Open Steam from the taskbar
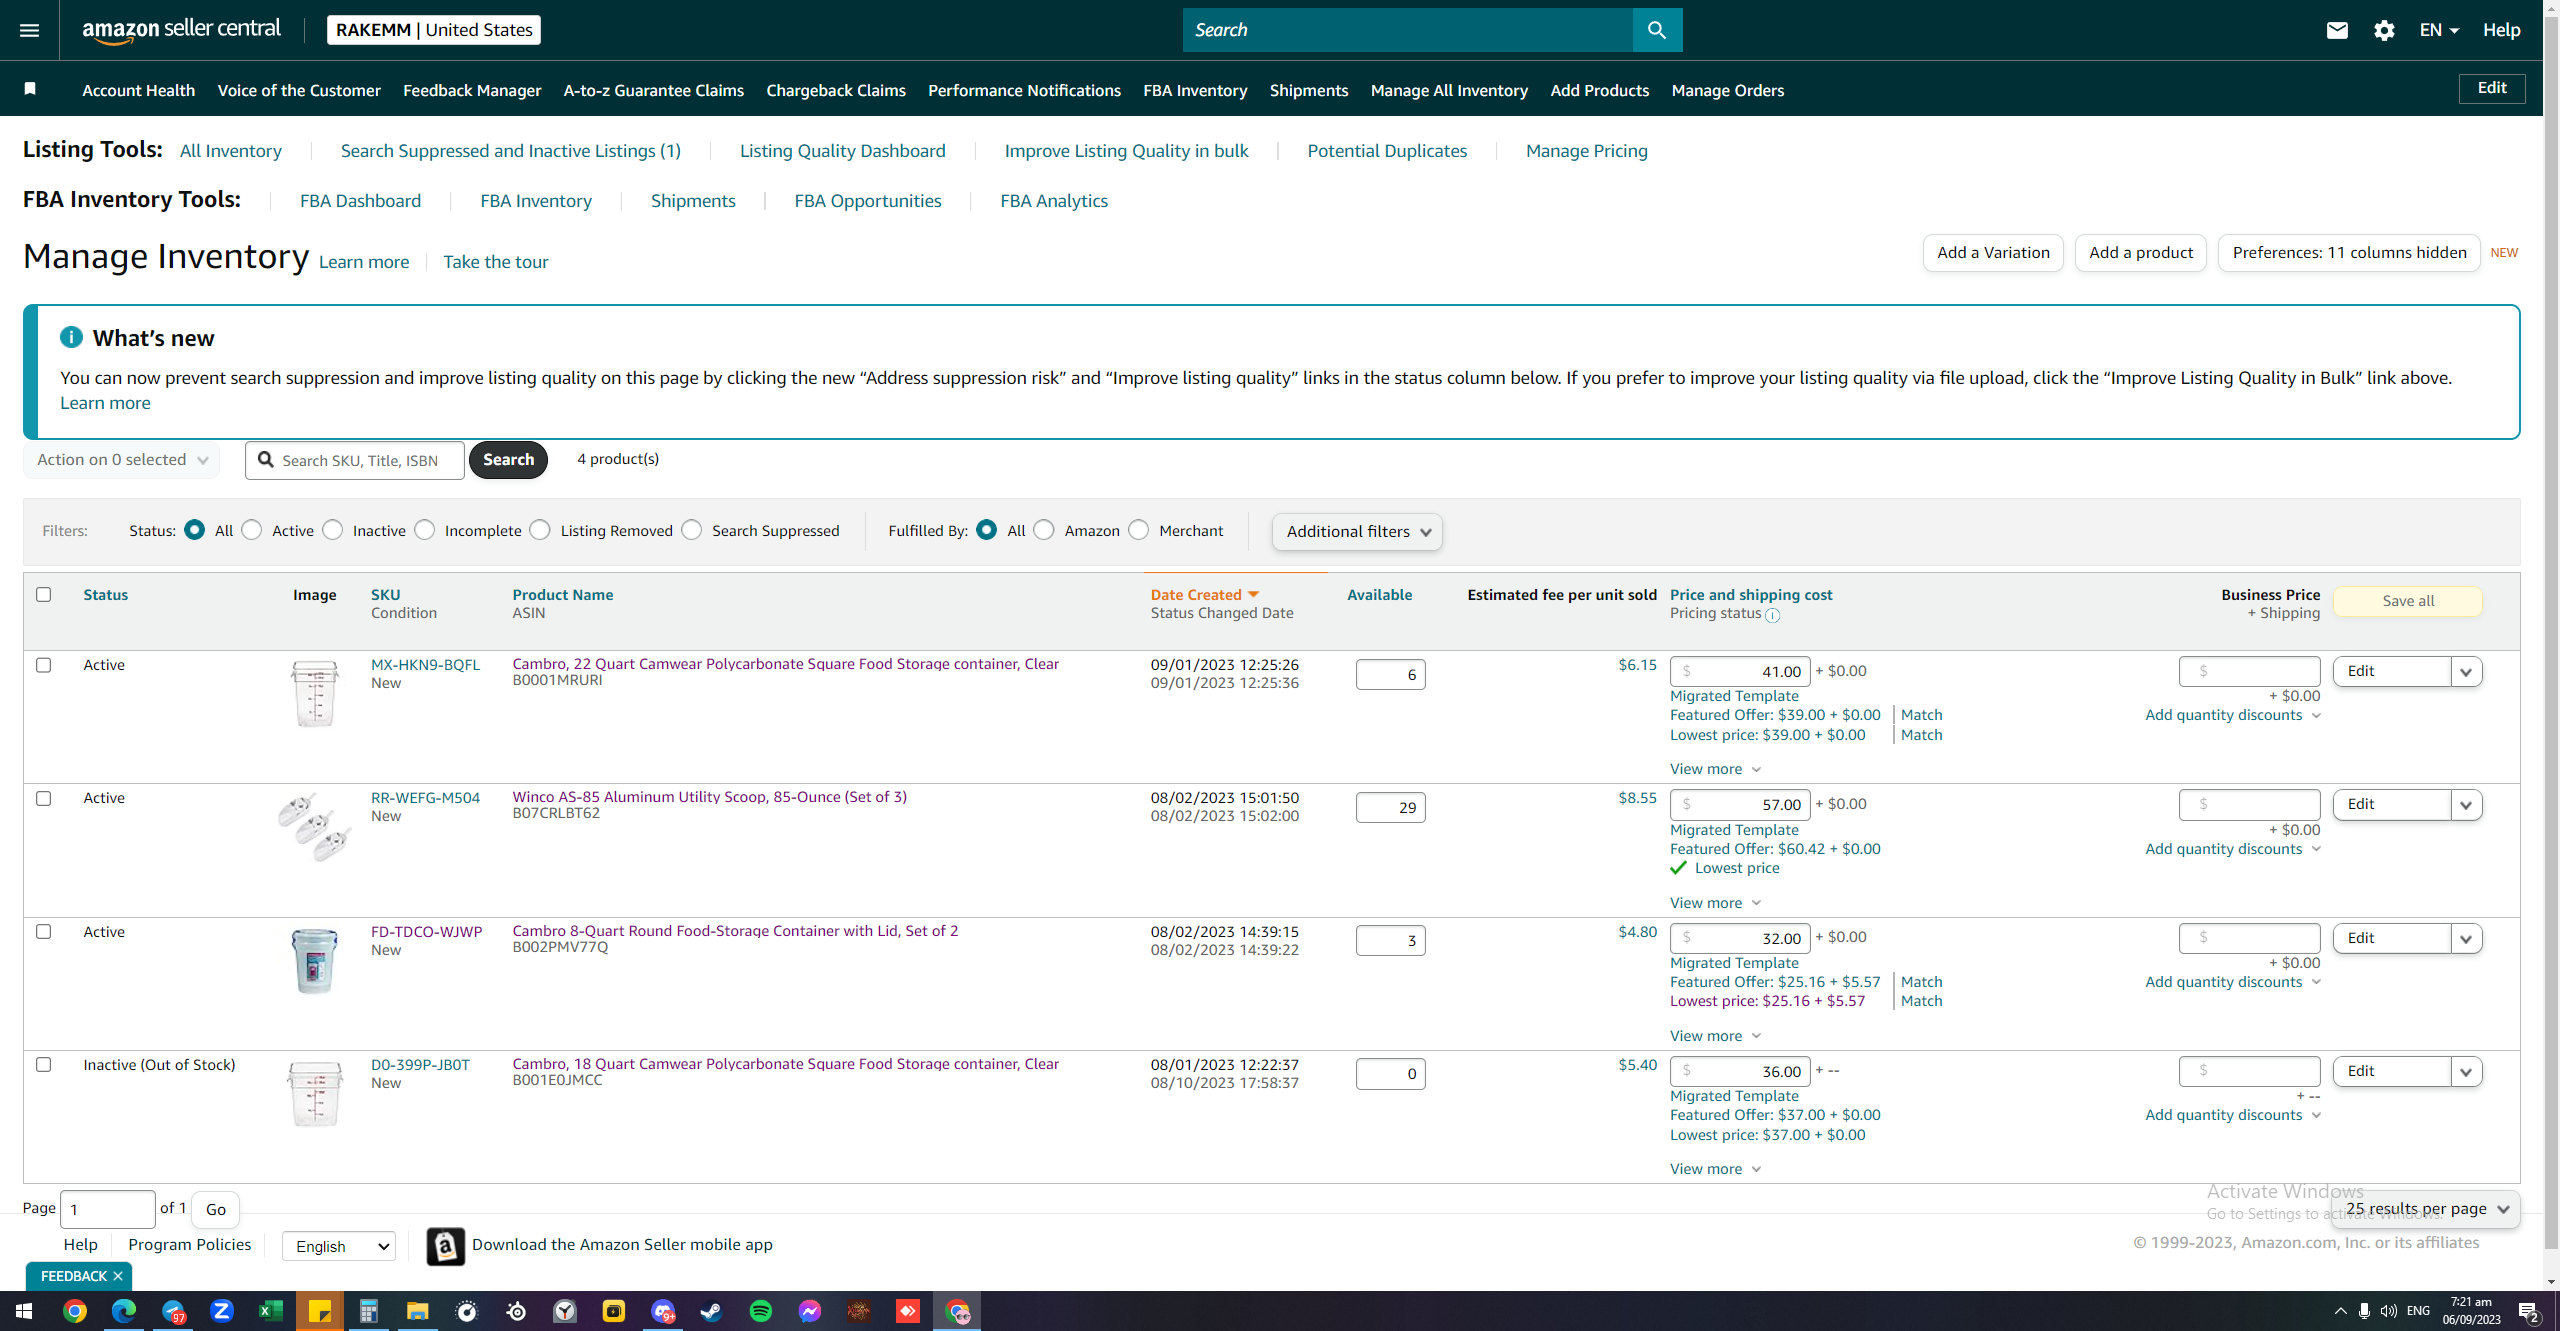The width and height of the screenshot is (2560, 1331). click(712, 1311)
